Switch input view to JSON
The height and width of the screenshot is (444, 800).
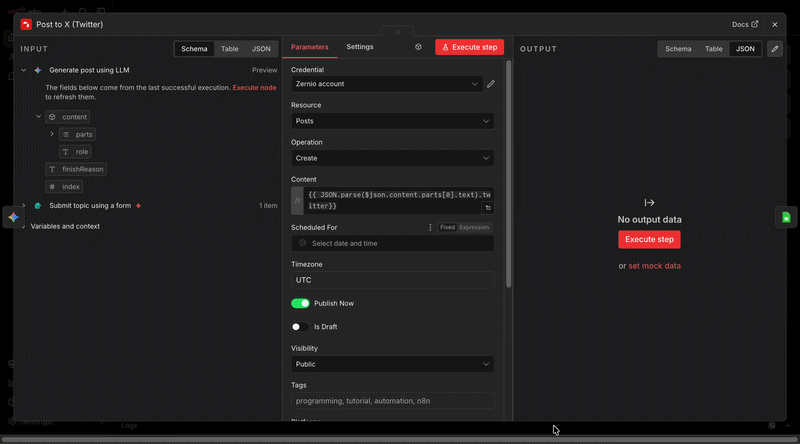click(x=261, y=49)
